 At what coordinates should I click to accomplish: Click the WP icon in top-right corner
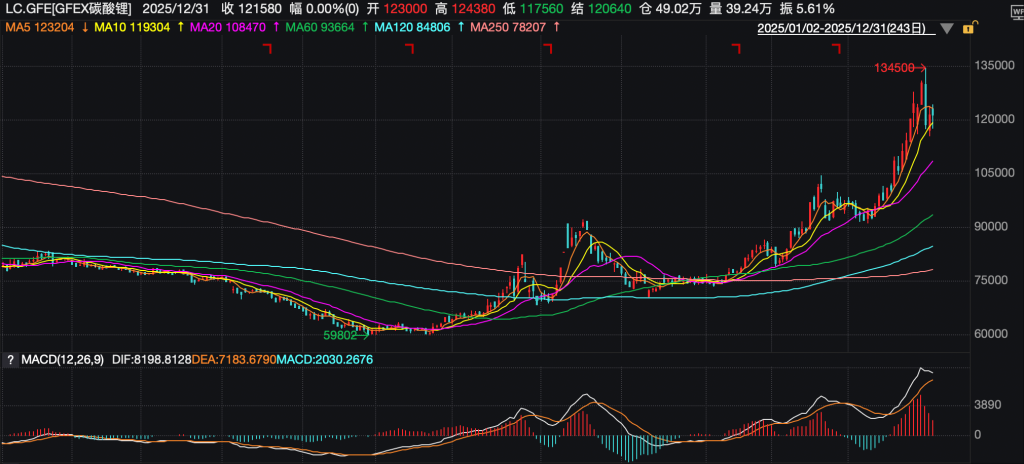[1011, 8]
